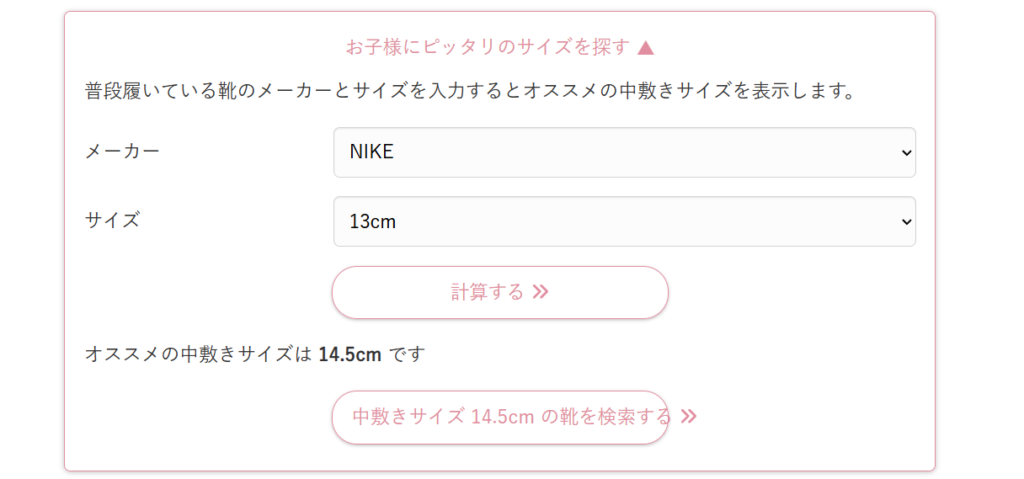Click the サイズ field label
The image size is (1024, 479).
112,220
